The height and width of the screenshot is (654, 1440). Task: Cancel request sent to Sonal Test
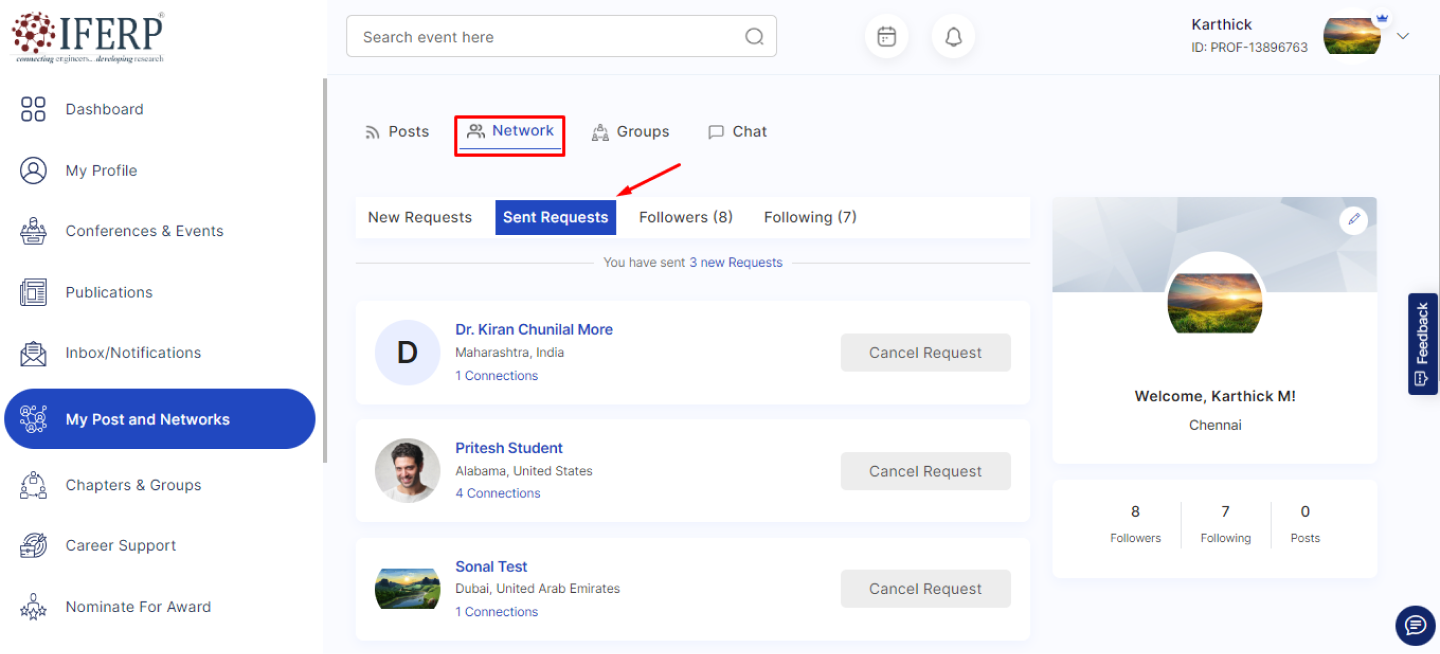925,589
